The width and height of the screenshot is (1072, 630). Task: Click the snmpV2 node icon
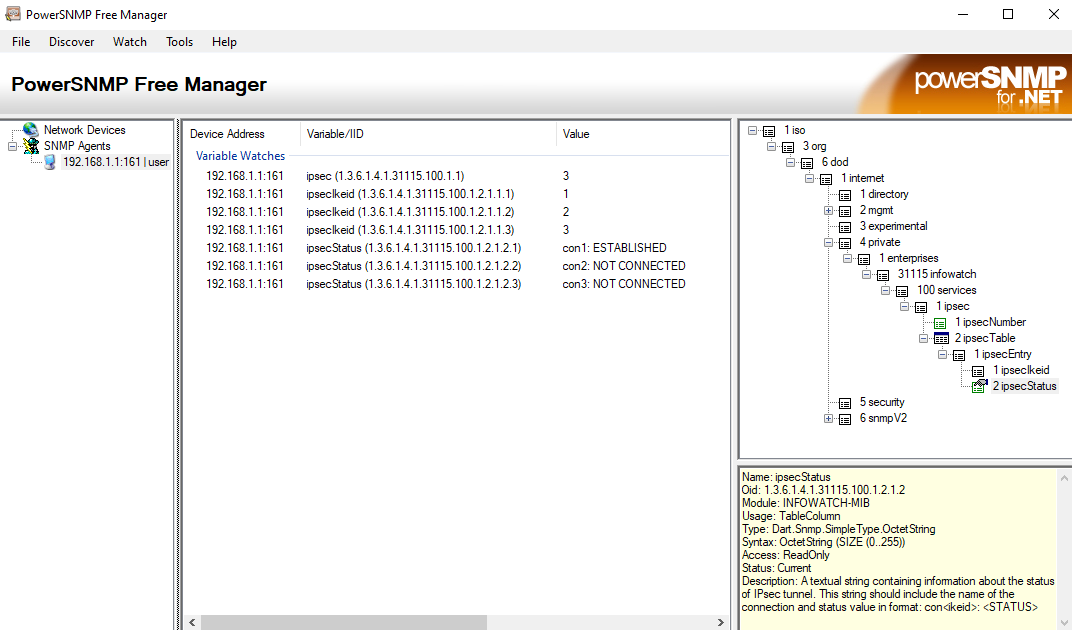[845, 419]
